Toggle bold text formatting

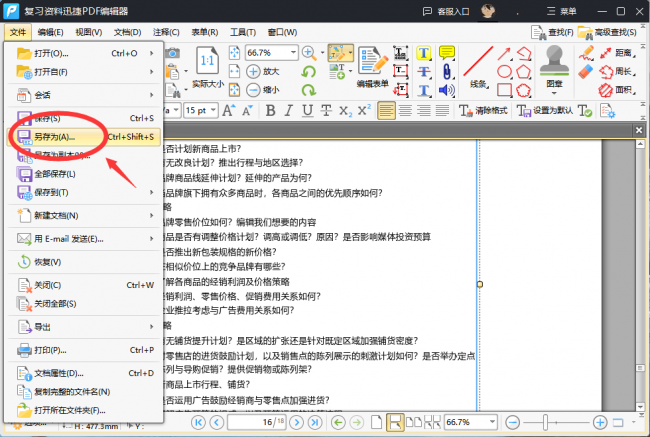pos(270,111)
